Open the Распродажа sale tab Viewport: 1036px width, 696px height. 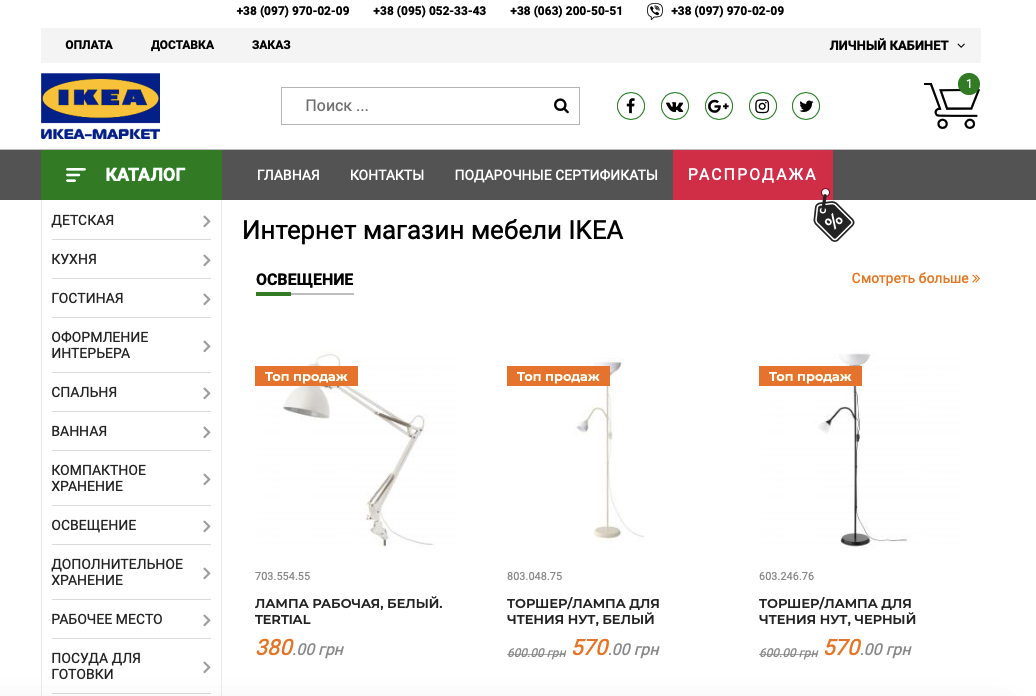coord(753,174)
